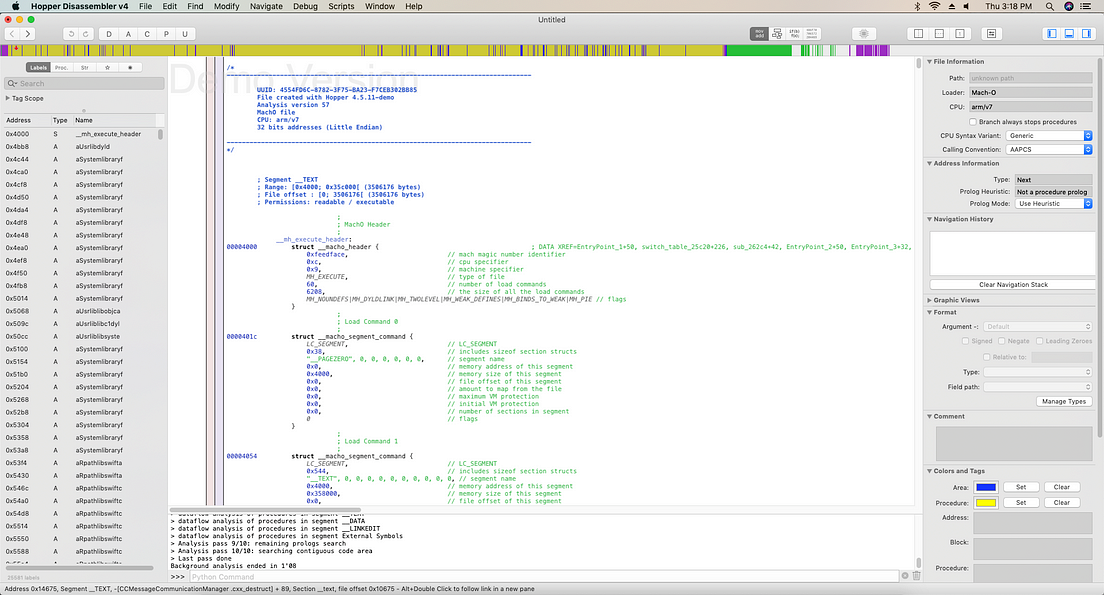Enable Branch always stops procedures checkbox

click(x=973, y=122)
